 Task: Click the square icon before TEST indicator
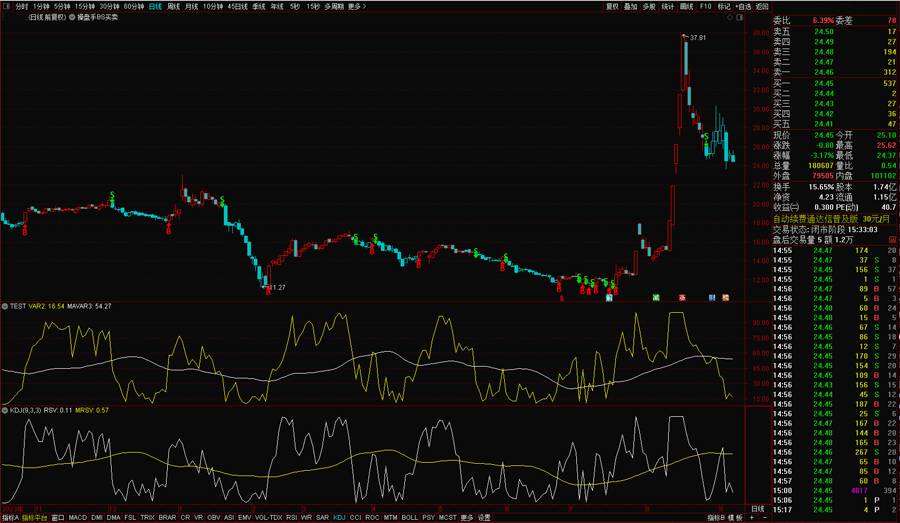pos(4,306)
